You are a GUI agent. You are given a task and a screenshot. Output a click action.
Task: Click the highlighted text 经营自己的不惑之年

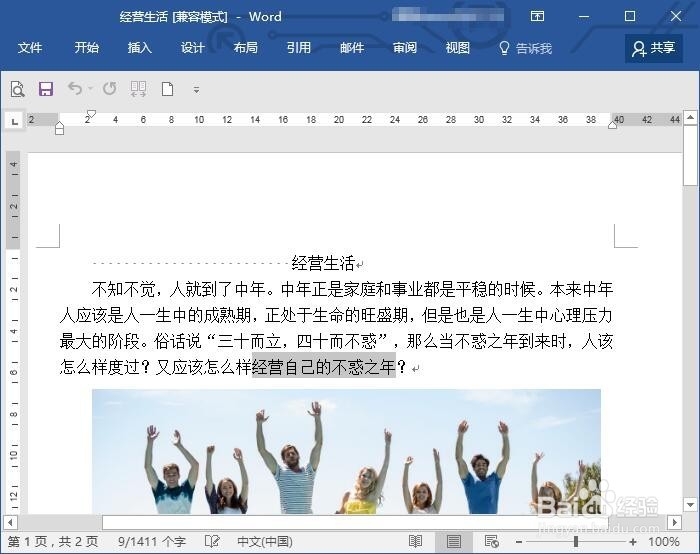[324, 367]
